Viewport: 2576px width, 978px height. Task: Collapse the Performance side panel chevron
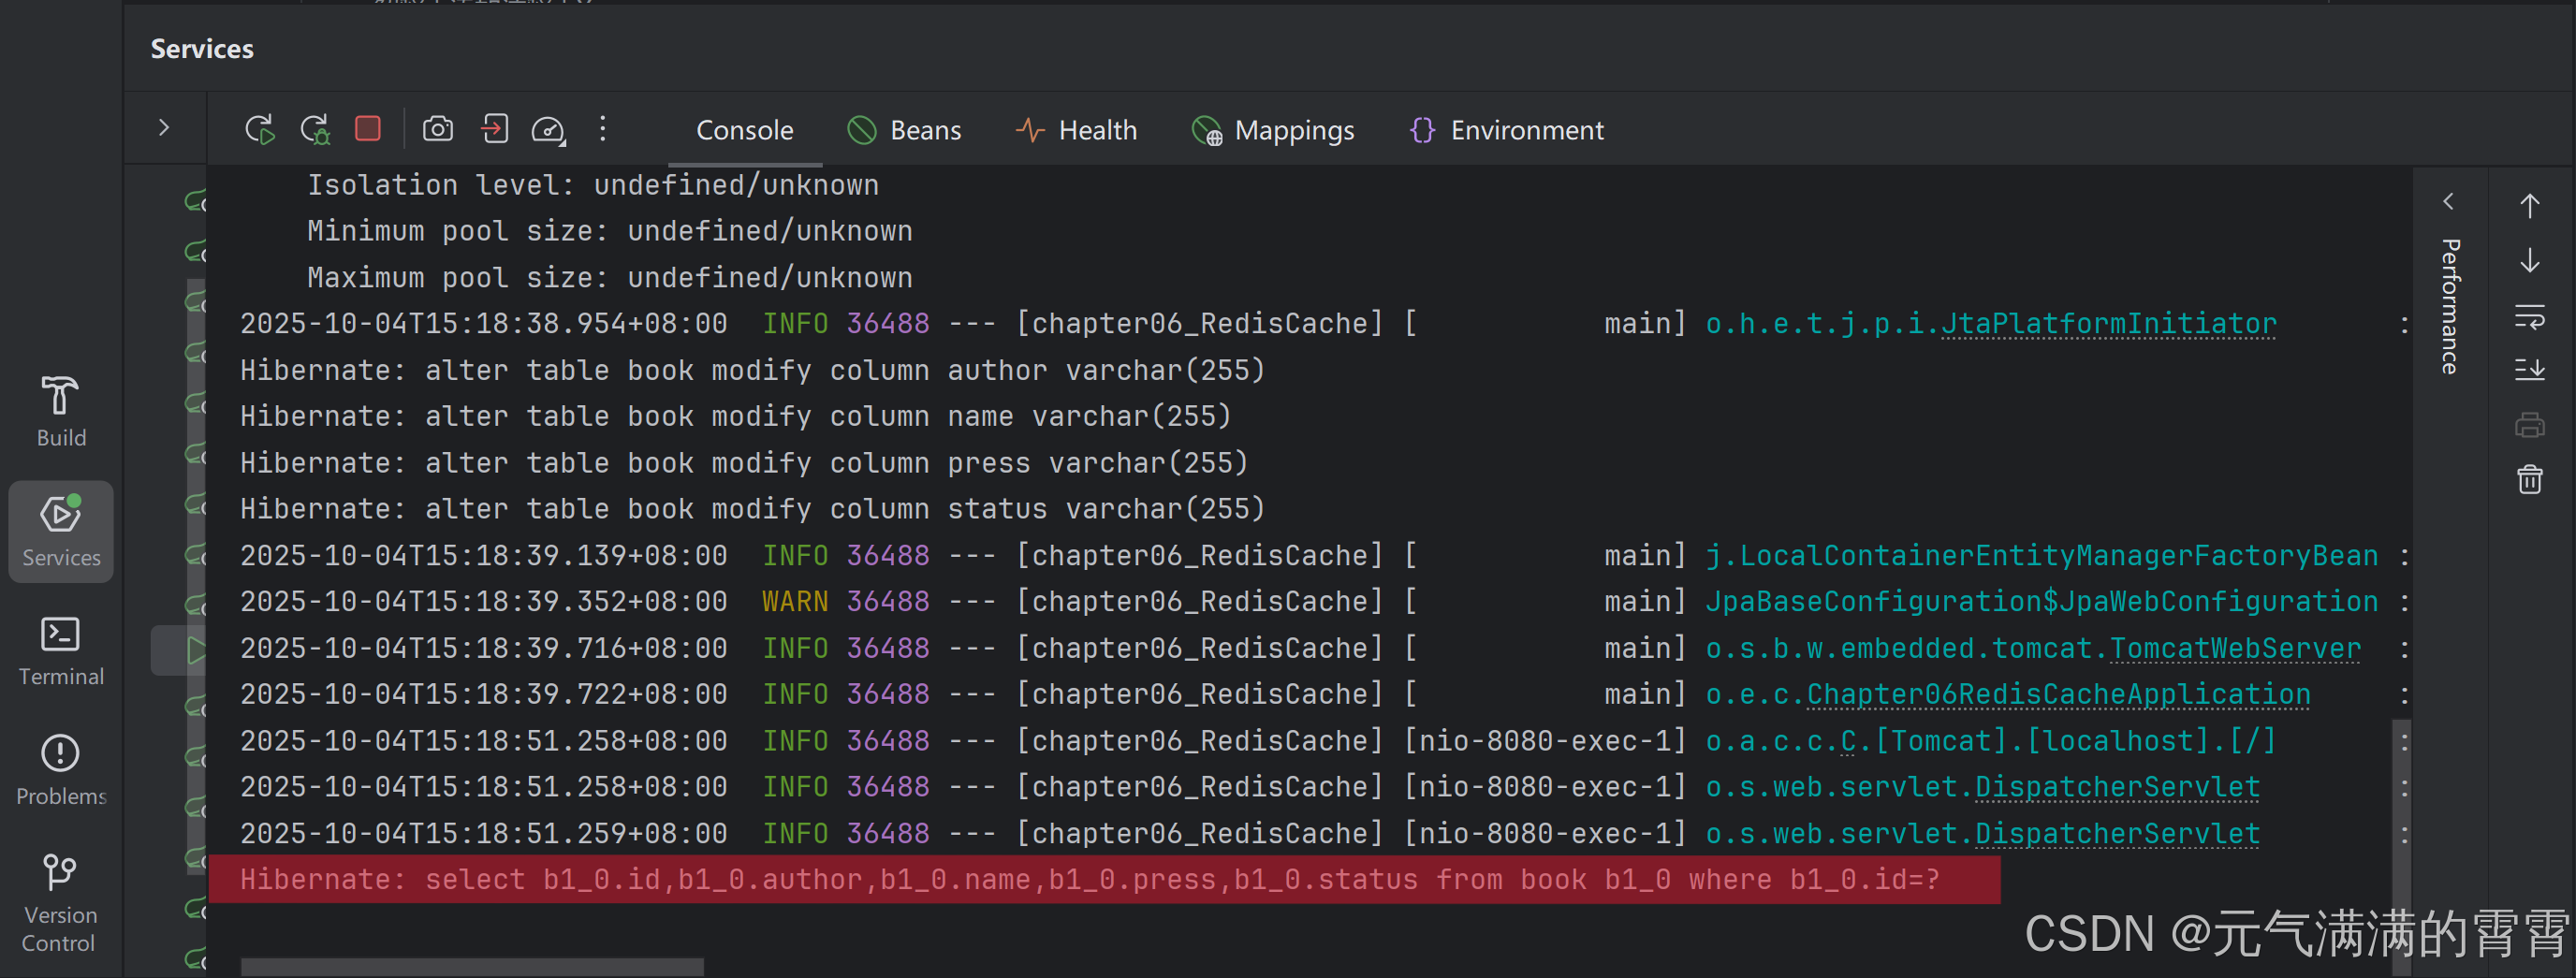[x=2448, y=201]
